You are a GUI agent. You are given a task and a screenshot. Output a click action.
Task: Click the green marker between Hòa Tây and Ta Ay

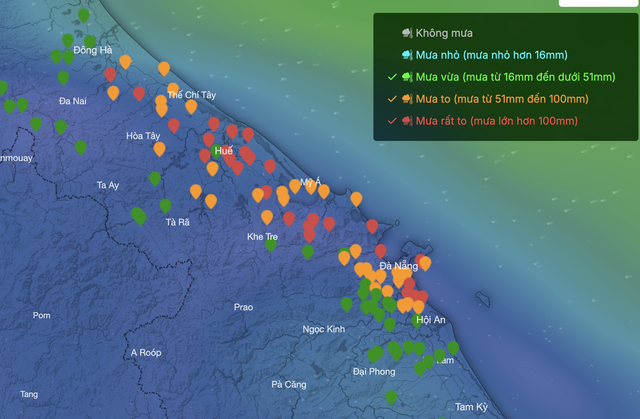point(155,178)
